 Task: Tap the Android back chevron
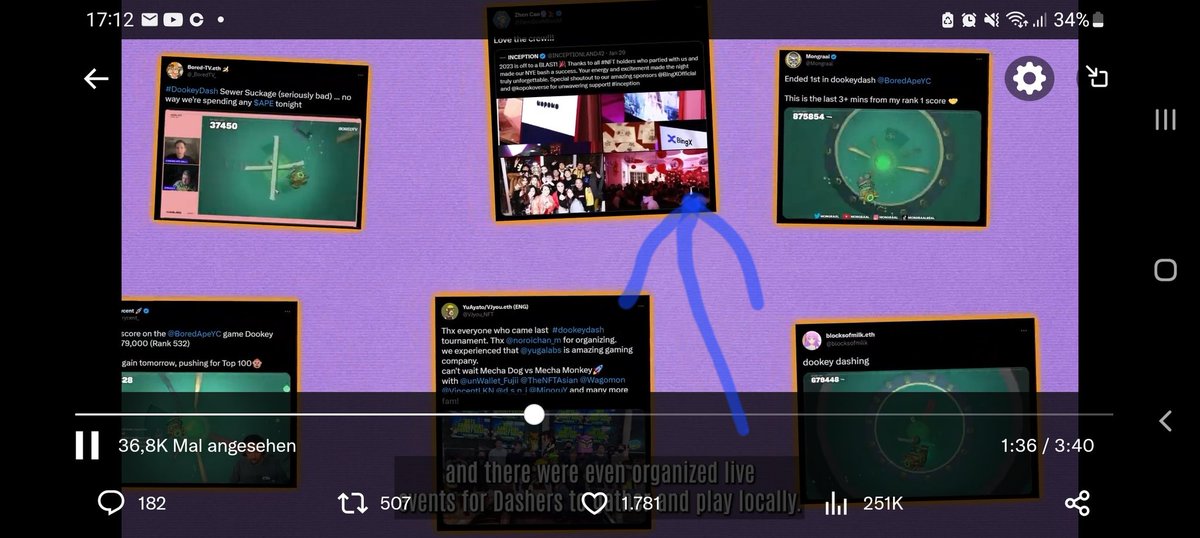tap(1165, 421)
